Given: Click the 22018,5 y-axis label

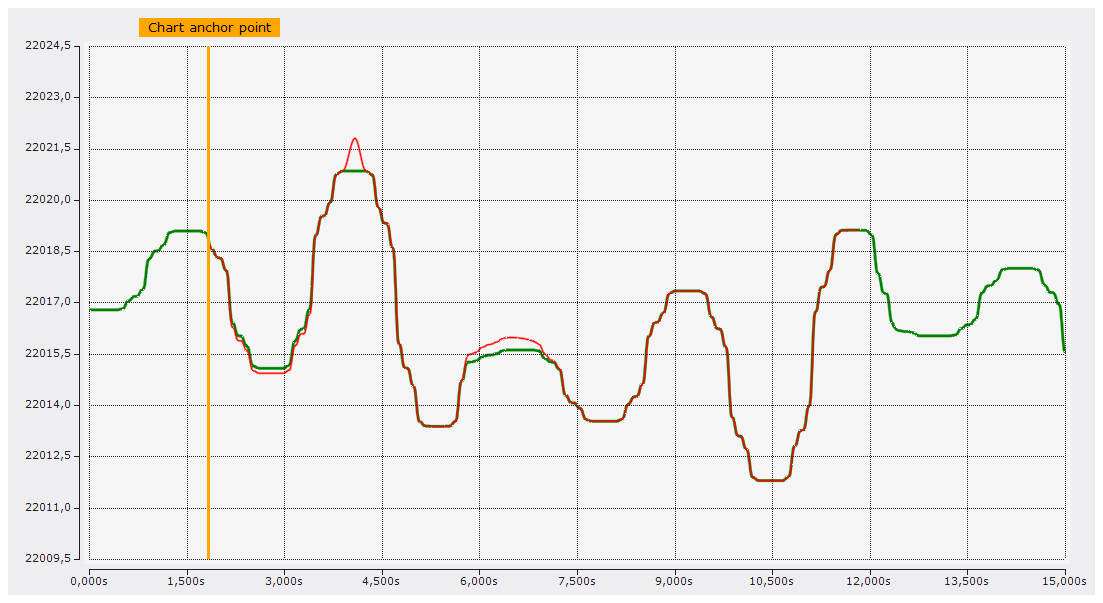Looking at the screenshot, I should coord(48,251).
